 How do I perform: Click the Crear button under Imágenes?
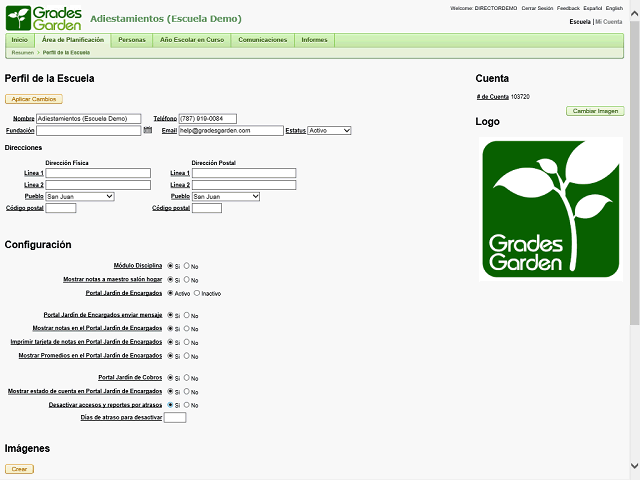point(19,468)
